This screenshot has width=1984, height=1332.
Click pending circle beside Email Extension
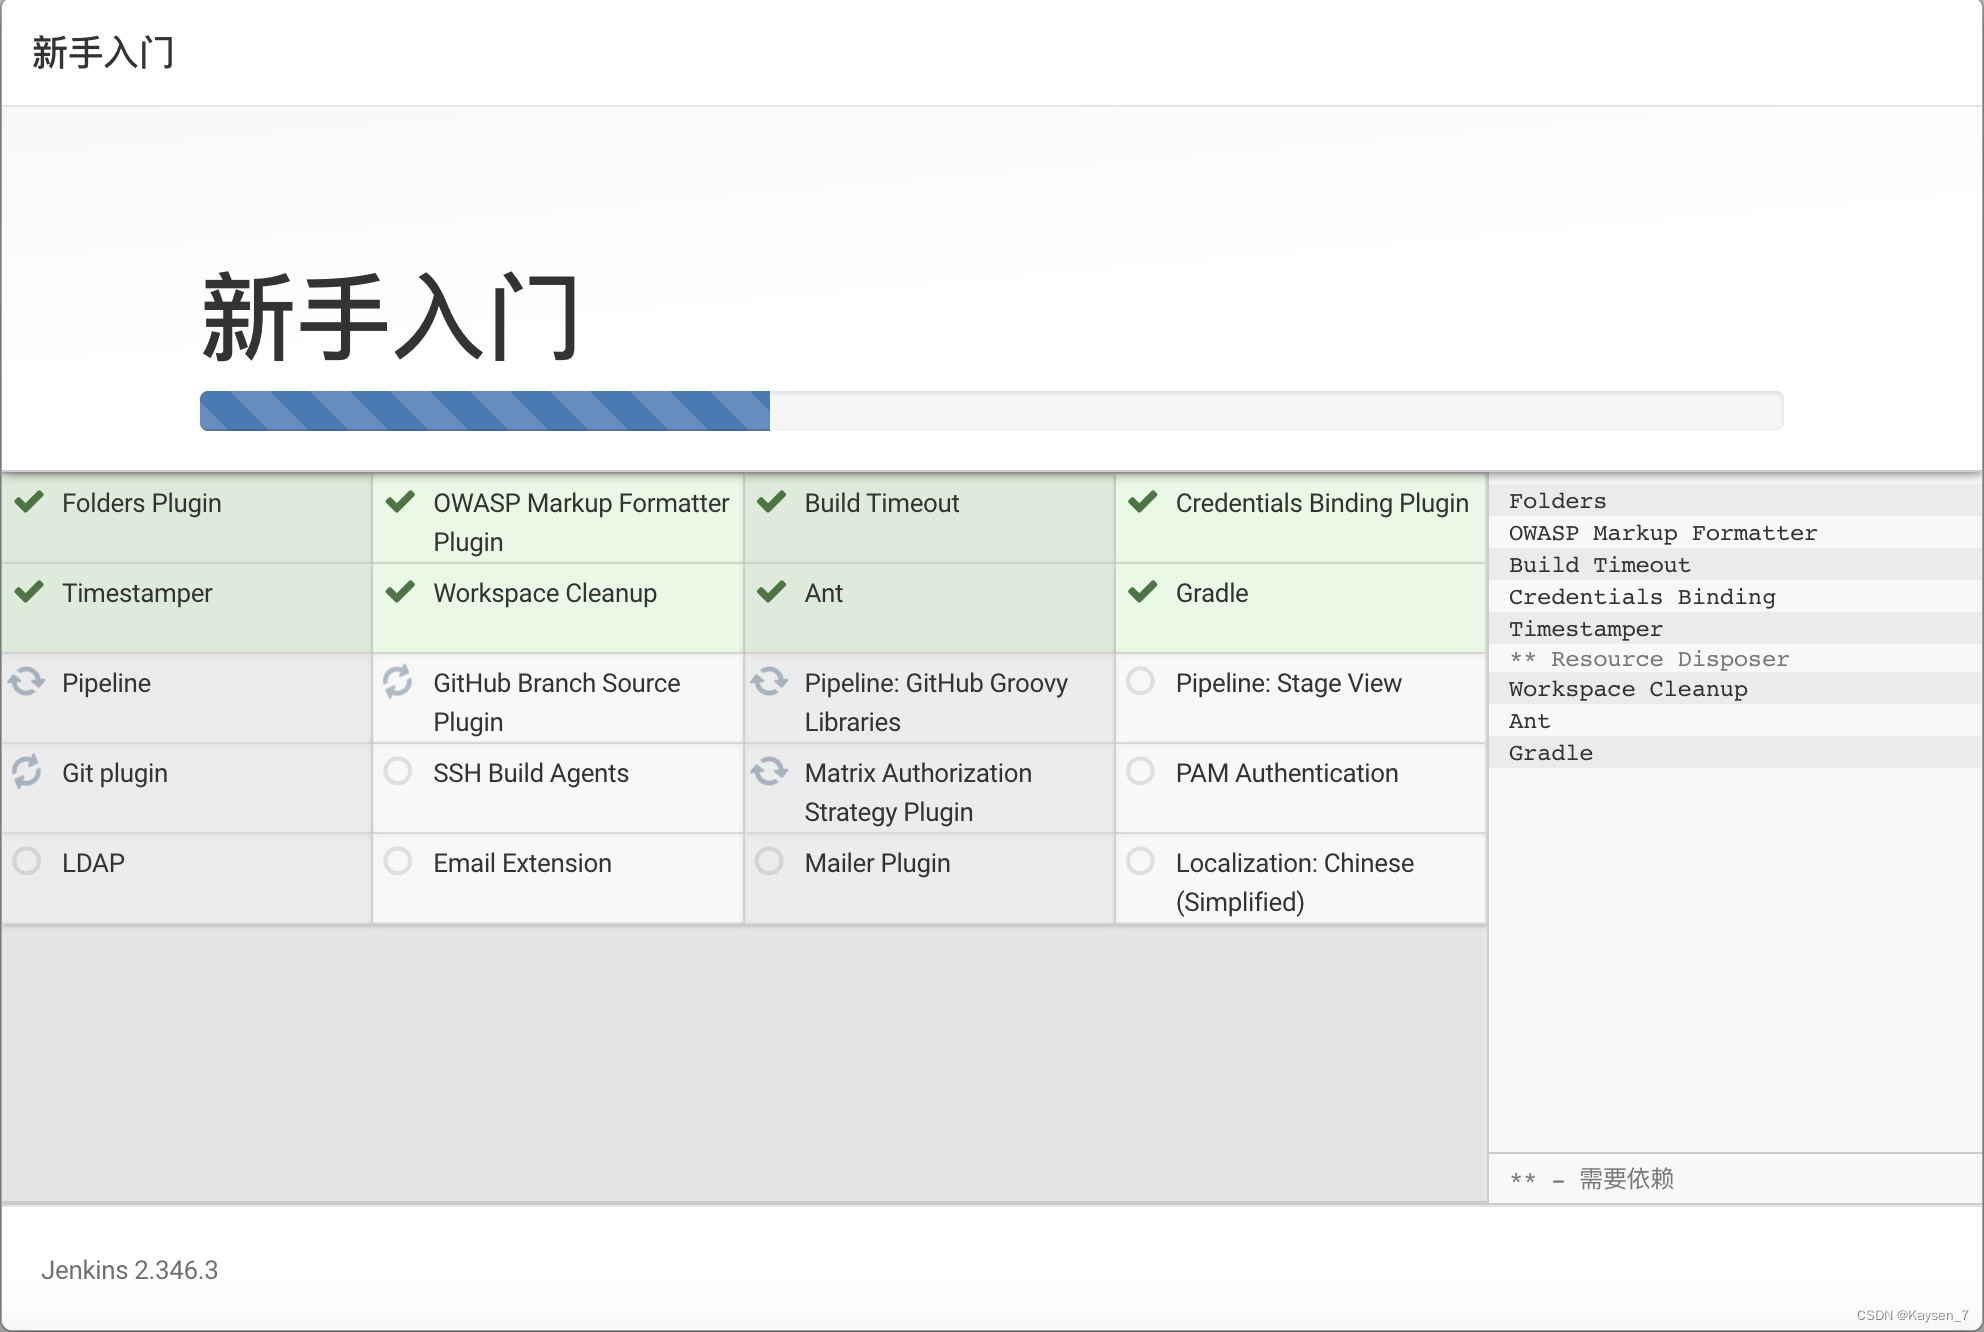click(398, 861)
